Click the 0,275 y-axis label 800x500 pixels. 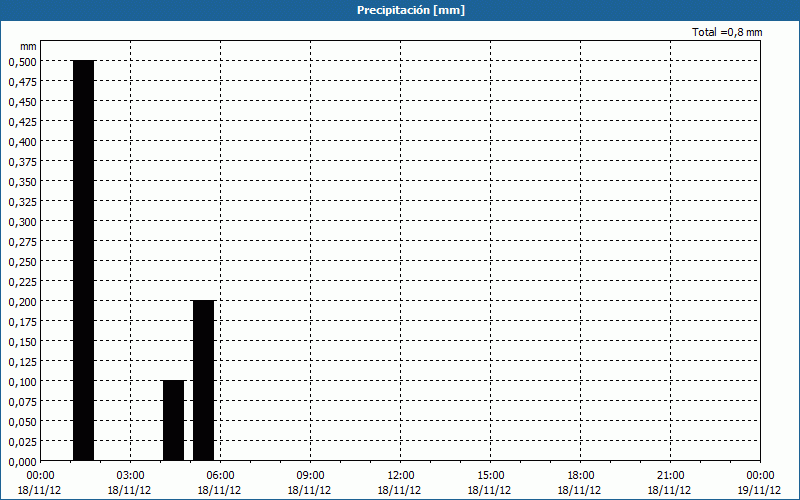coord(23,242)
